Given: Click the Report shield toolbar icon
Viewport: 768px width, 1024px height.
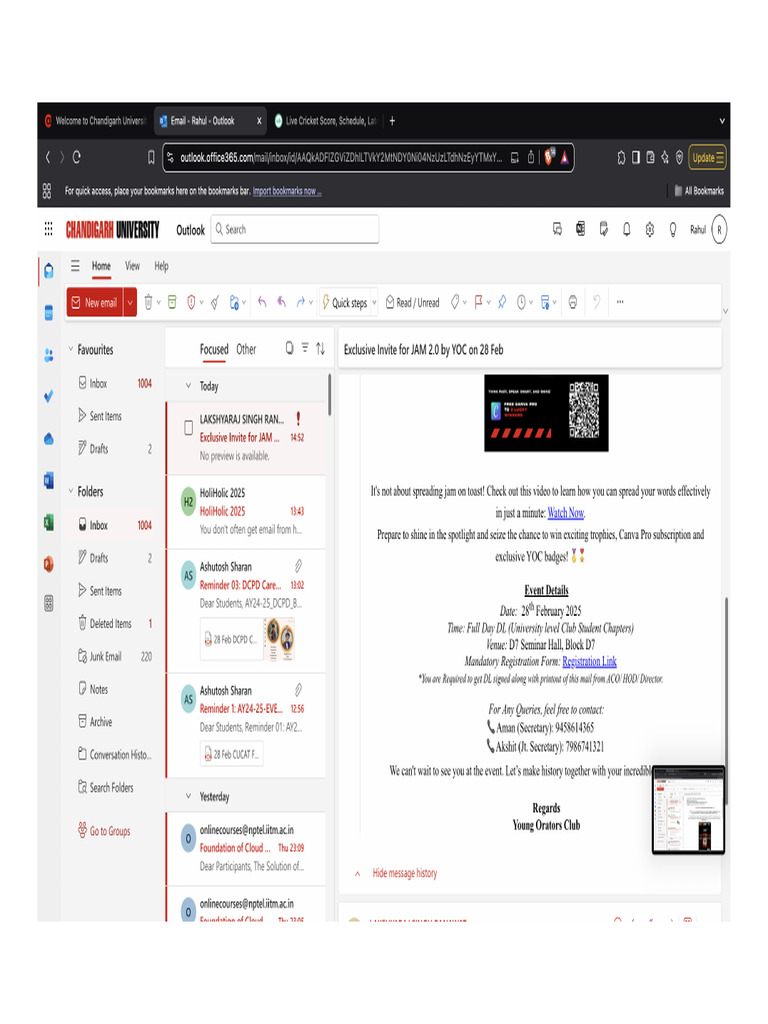Looking at the screenshot, I should [191, 302].
